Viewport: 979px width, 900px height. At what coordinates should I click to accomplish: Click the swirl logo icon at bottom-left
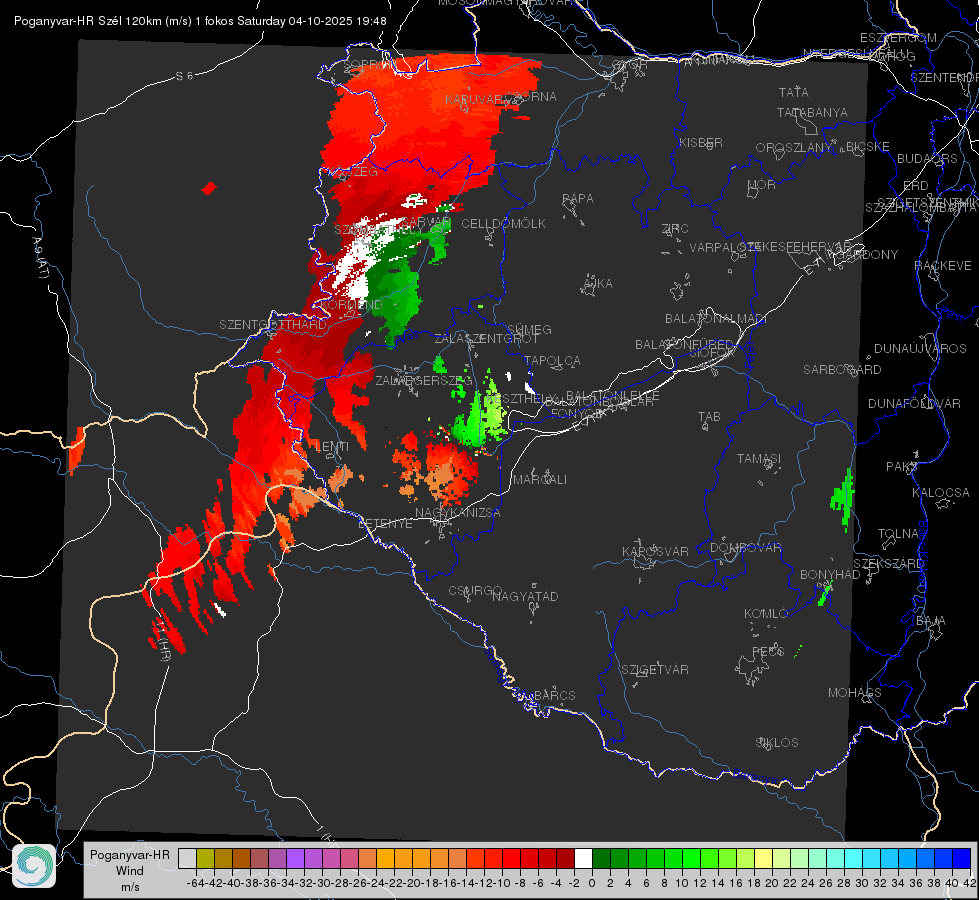pos(34,866)
